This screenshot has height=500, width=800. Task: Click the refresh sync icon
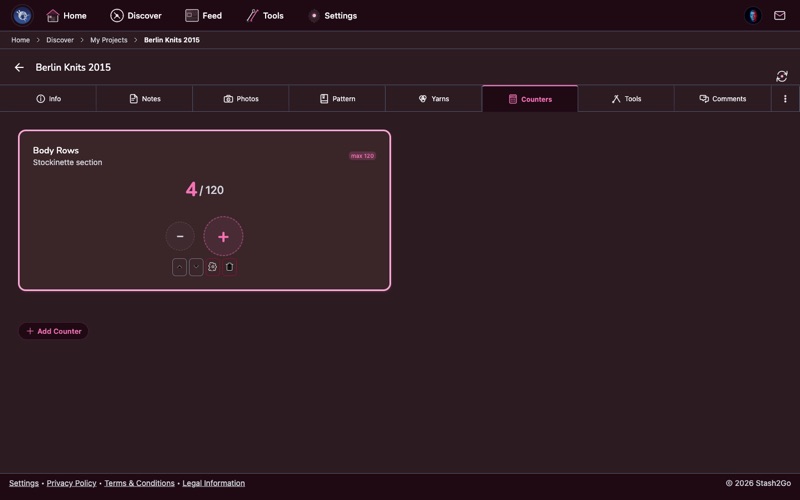coord(781,76)
